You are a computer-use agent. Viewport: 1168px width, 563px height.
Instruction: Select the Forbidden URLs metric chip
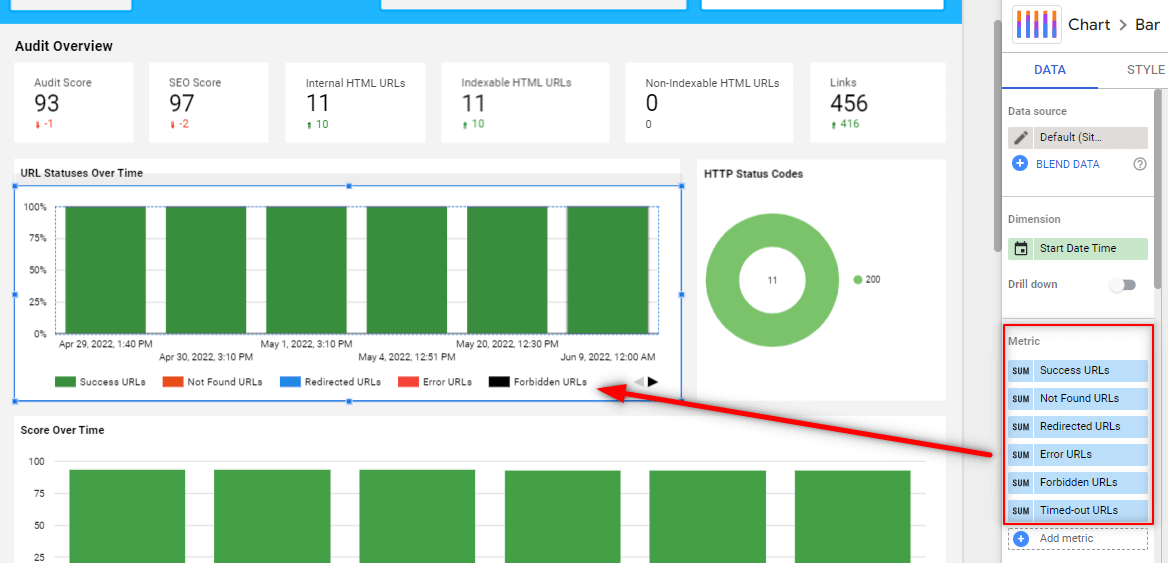pos(1078,483)
